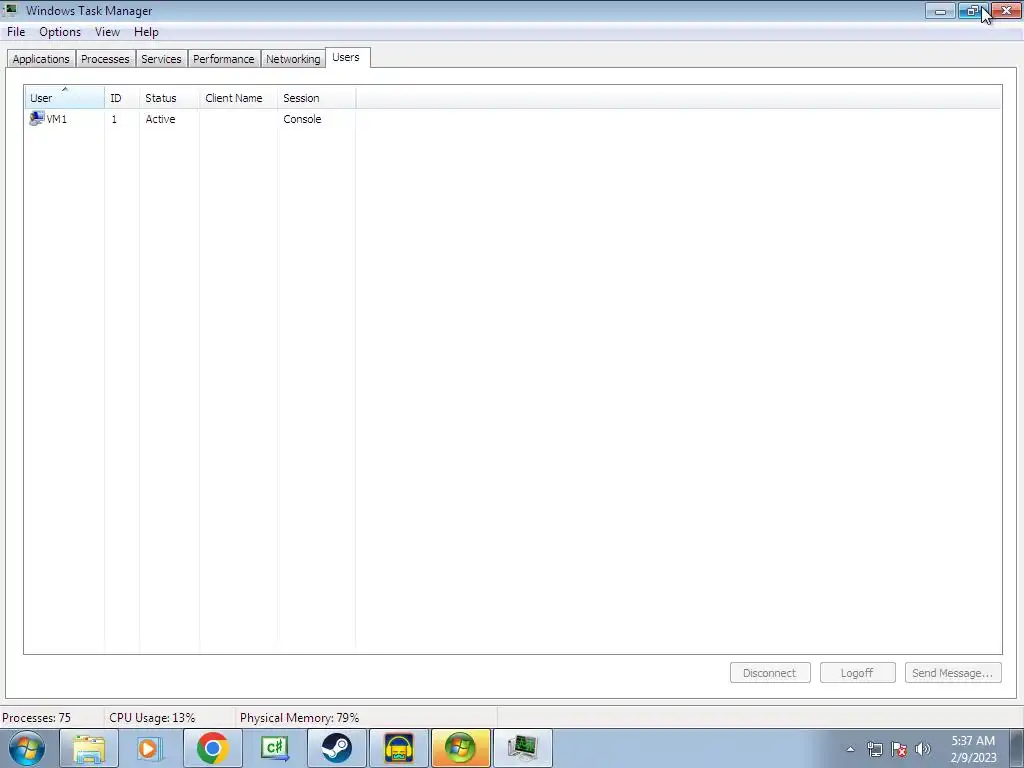The height and width of the screenshot is (768, 1024).
Task: Open Windows Explorer from the taskbar
Action: [89, 748]
